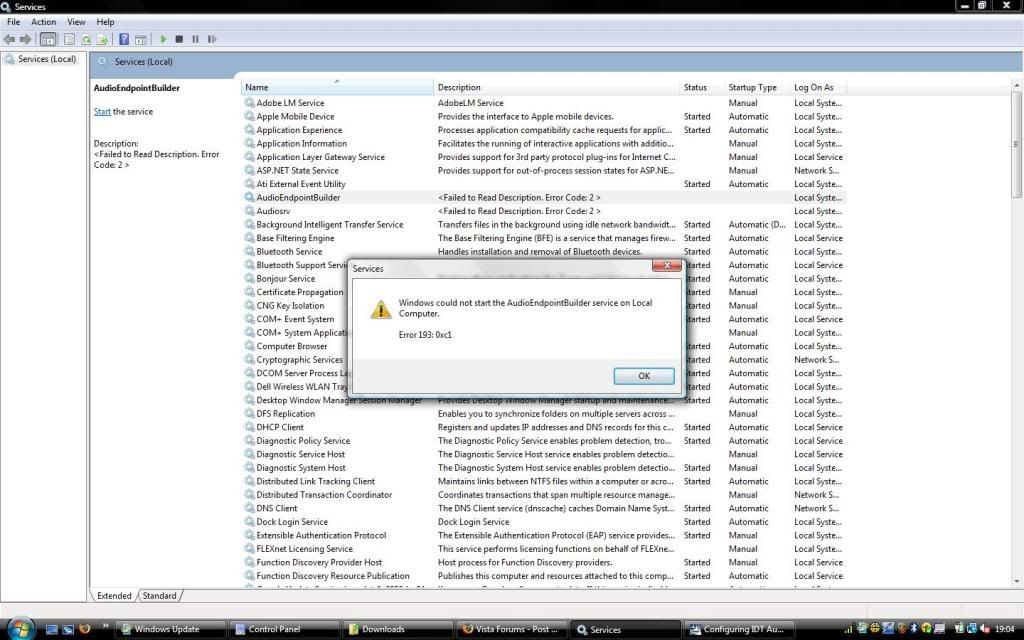
Task: Click the Export List toolbar icon
Action: (x=102, y=40)
